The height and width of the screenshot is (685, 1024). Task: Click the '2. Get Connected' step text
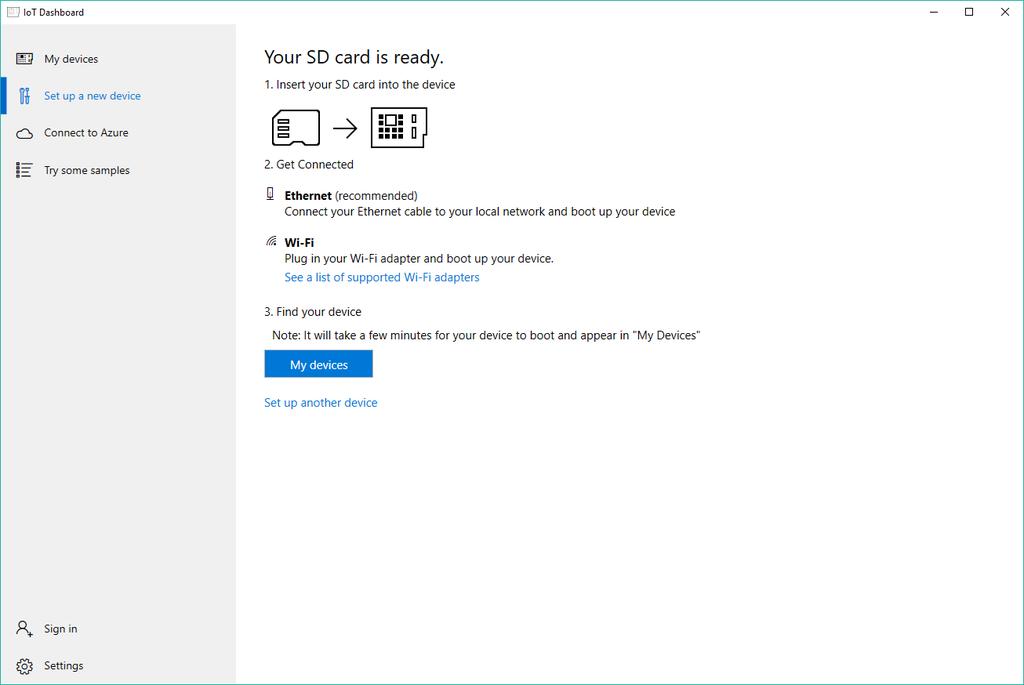click(309, 165)
